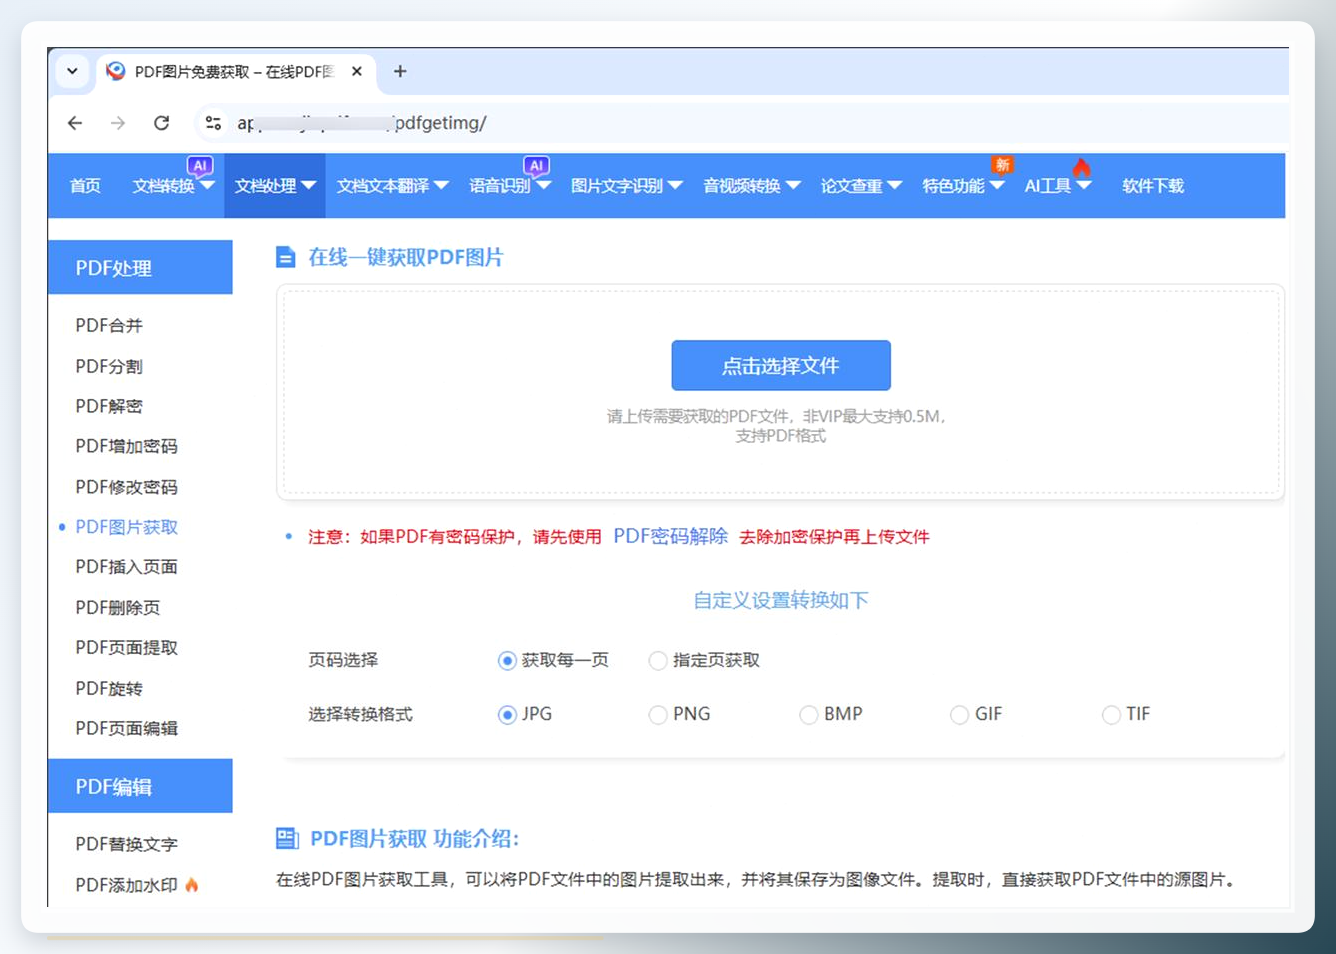The height and width of the screenshot is (954, 1336).
Task: Click the PDF编辑 sidebar section header
Action: coord(140,787)
